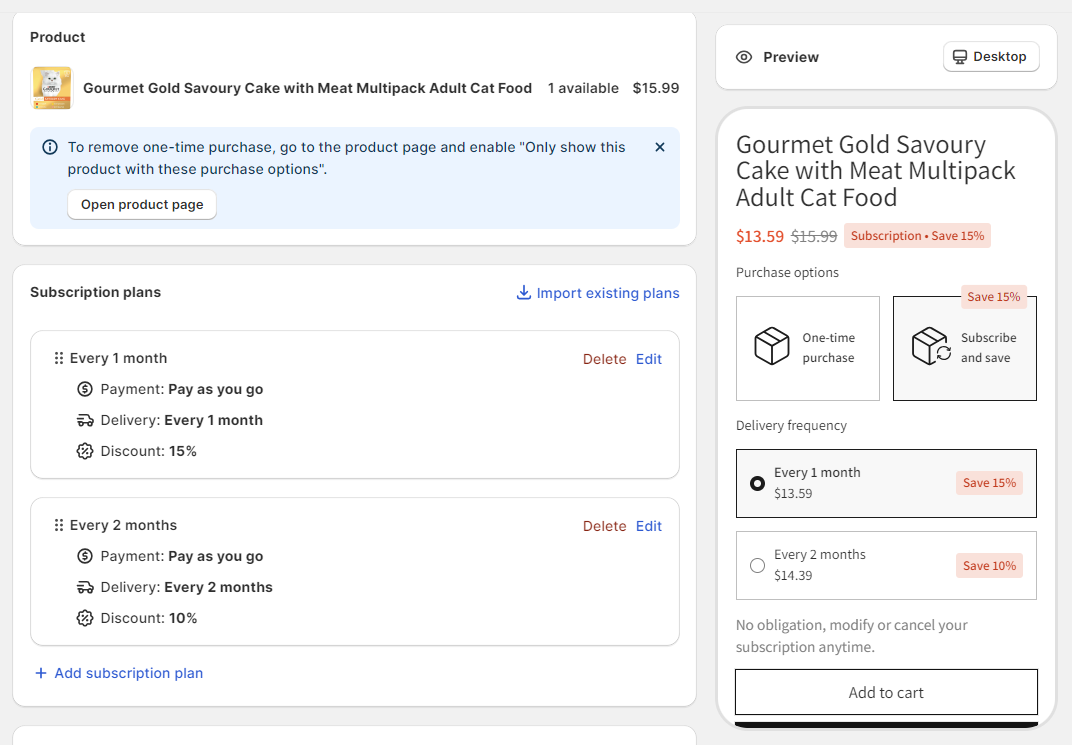Open the Desktop preview mode selector
The height and width of the screenshot is (745, 1072).
click(x=991, y=57)
